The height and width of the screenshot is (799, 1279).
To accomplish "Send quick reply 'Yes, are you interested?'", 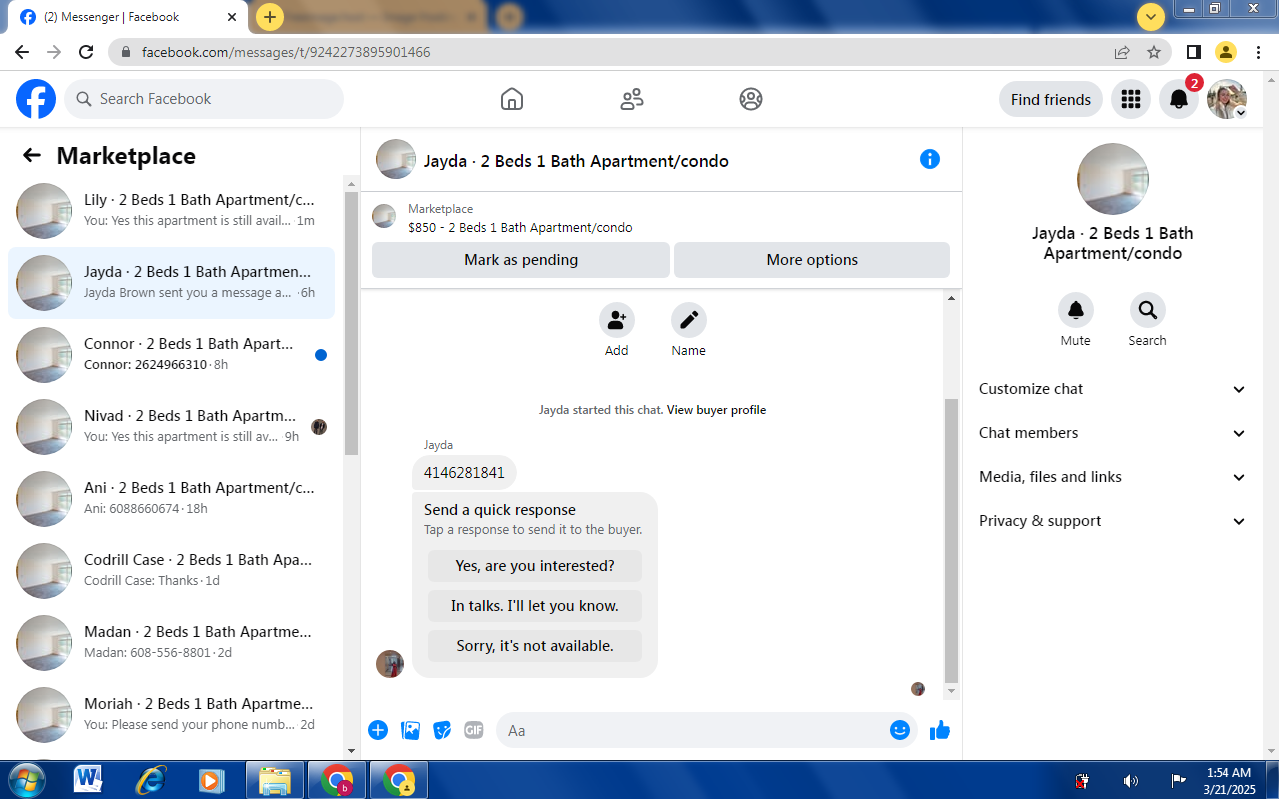I will [x=535, y=566].
